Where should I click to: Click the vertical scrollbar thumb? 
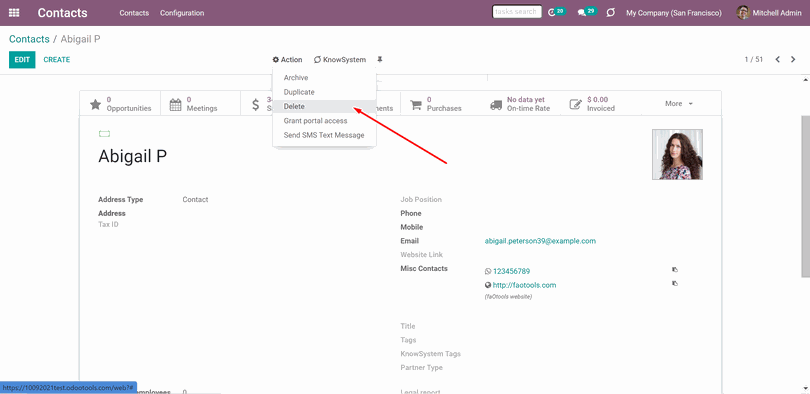coord(805,196)
